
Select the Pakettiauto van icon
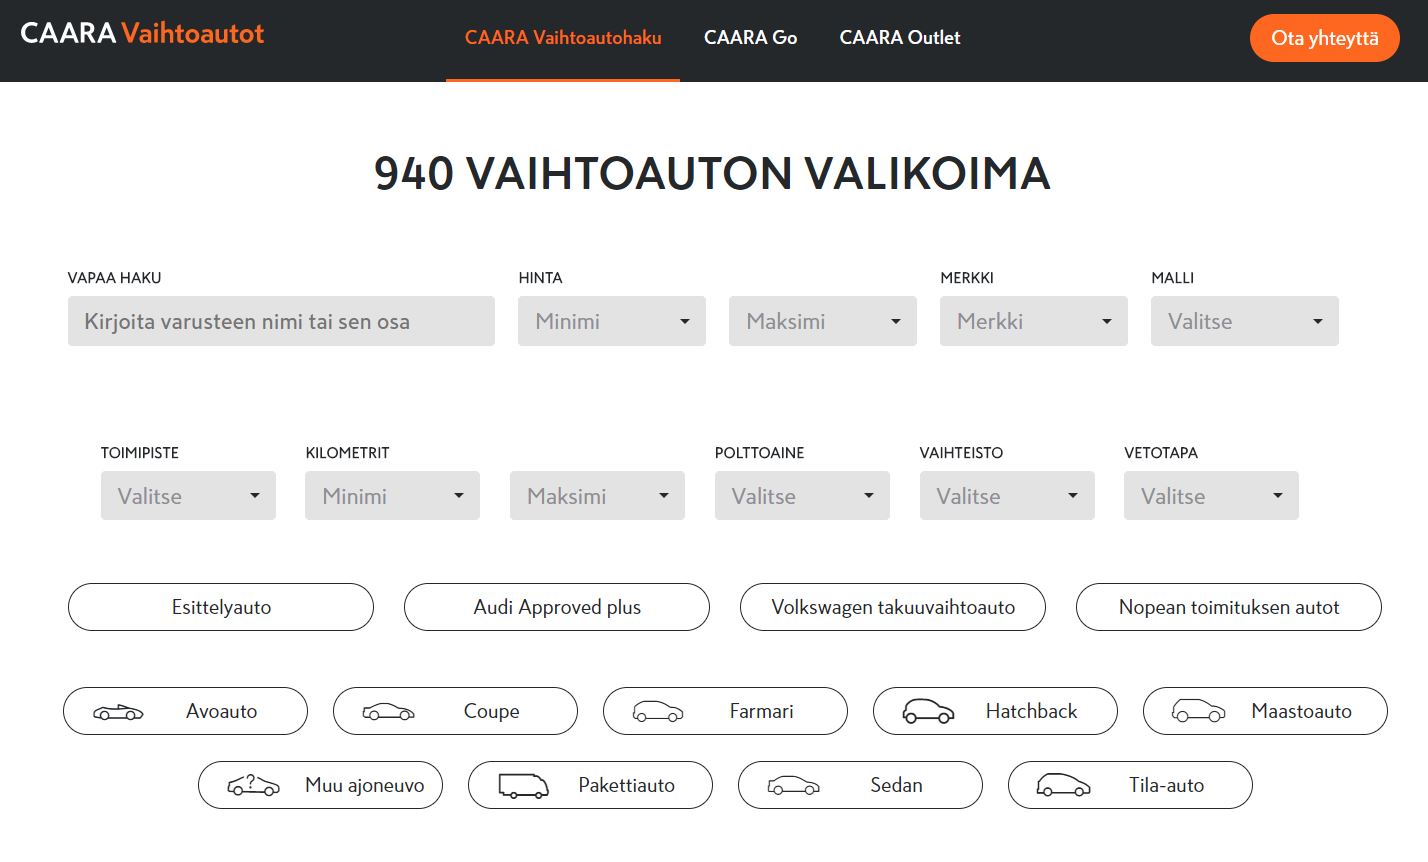[523, 786]
